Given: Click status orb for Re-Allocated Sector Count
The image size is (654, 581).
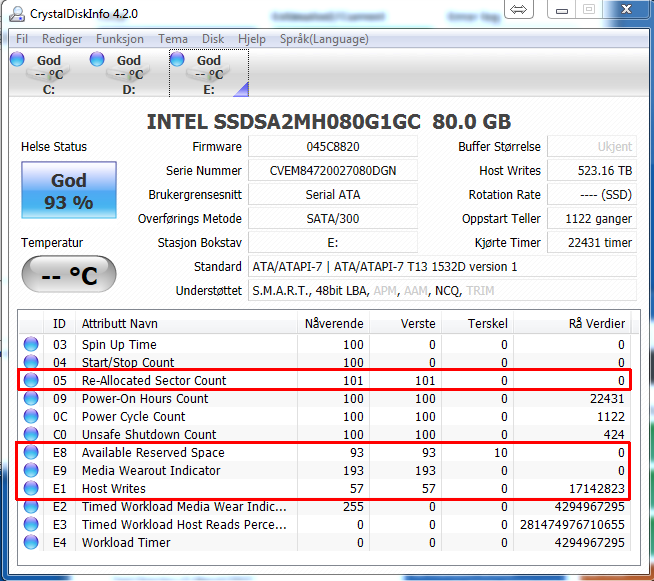Looking at the screenshot, I should click(x=31, y=380).
